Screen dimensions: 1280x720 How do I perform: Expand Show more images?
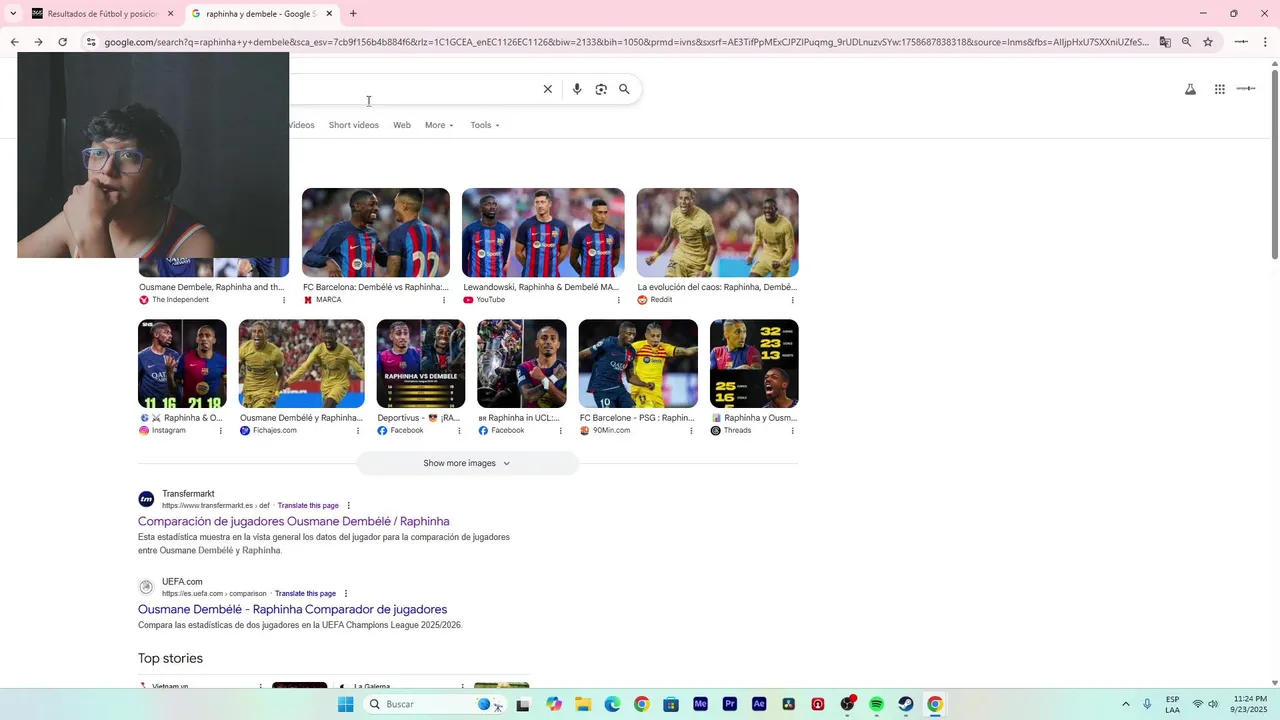(x=467, y=463)
